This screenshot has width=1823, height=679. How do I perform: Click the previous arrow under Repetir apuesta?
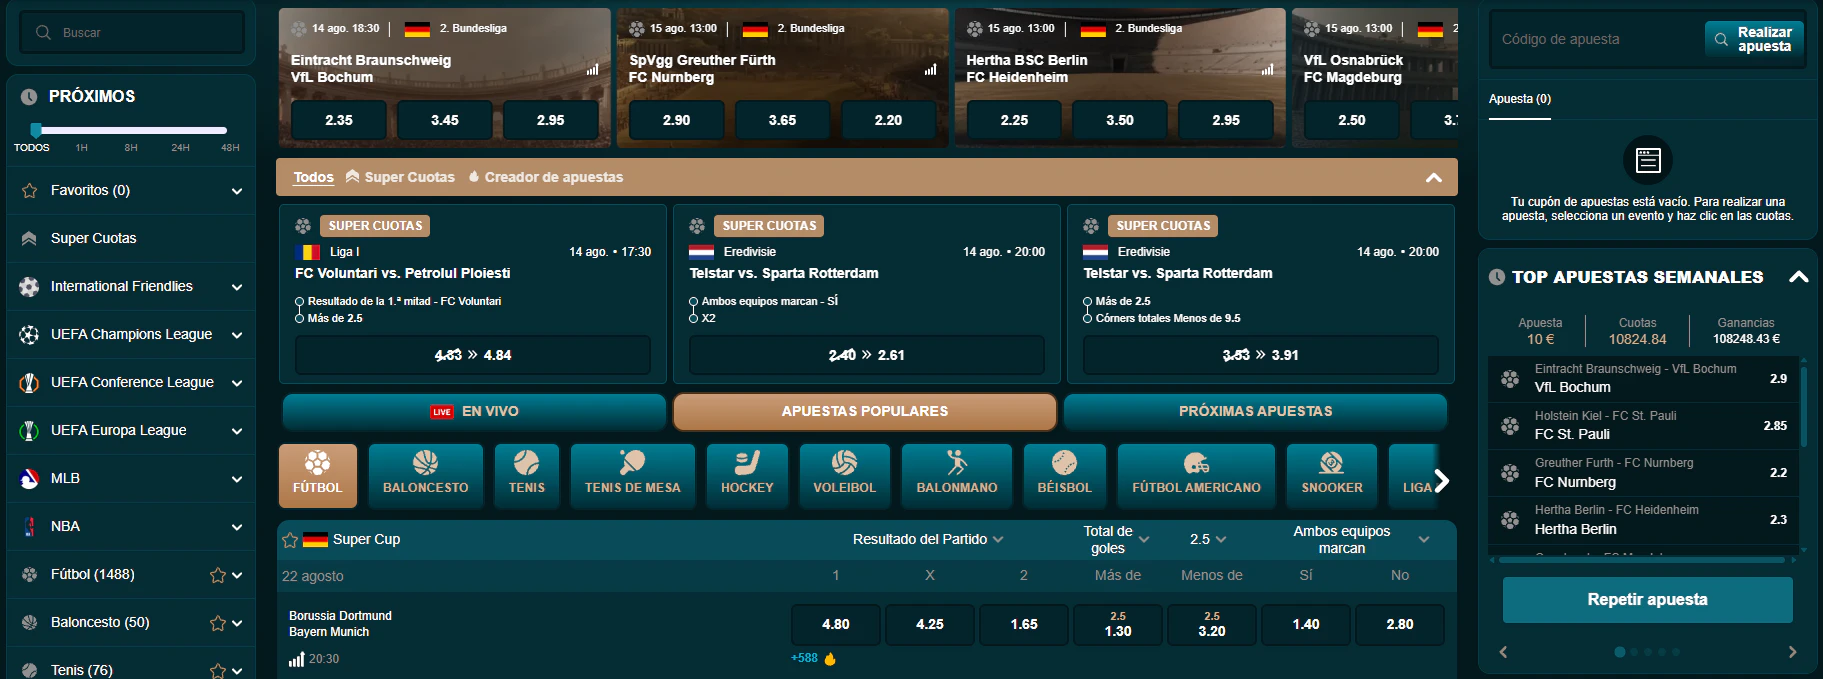click(x=1503, y=652)
